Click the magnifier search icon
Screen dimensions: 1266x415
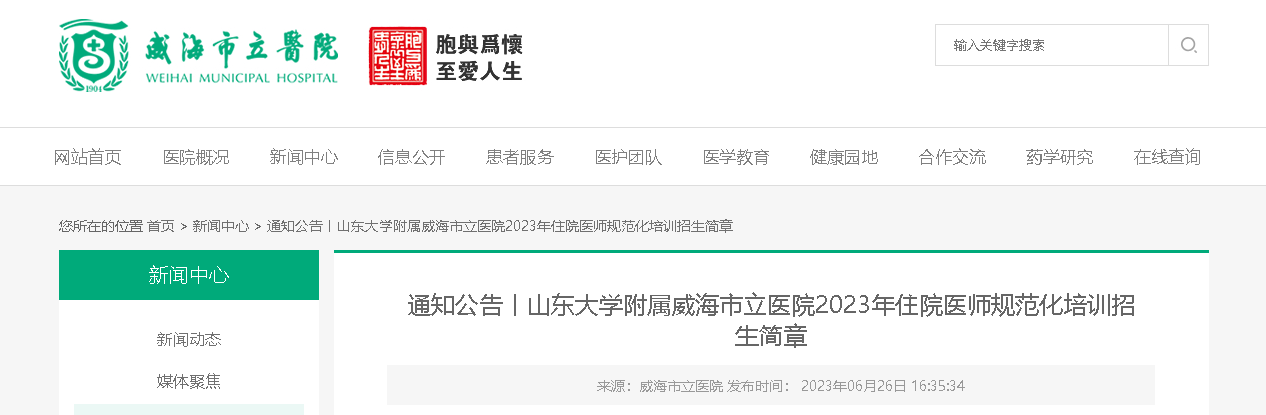tap(1188, 45)
